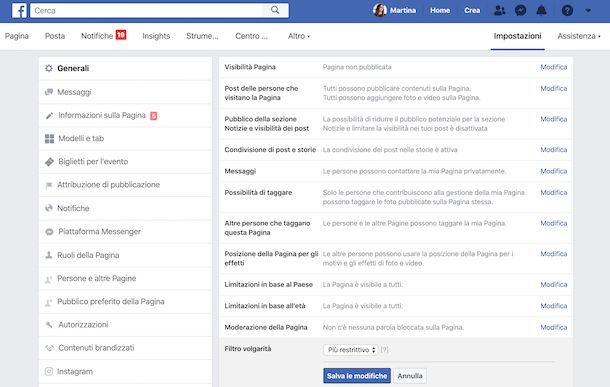Click the Contenuti brandizzati handshake icon
This screenshot has width=610, height=387.
click(49, 348)
